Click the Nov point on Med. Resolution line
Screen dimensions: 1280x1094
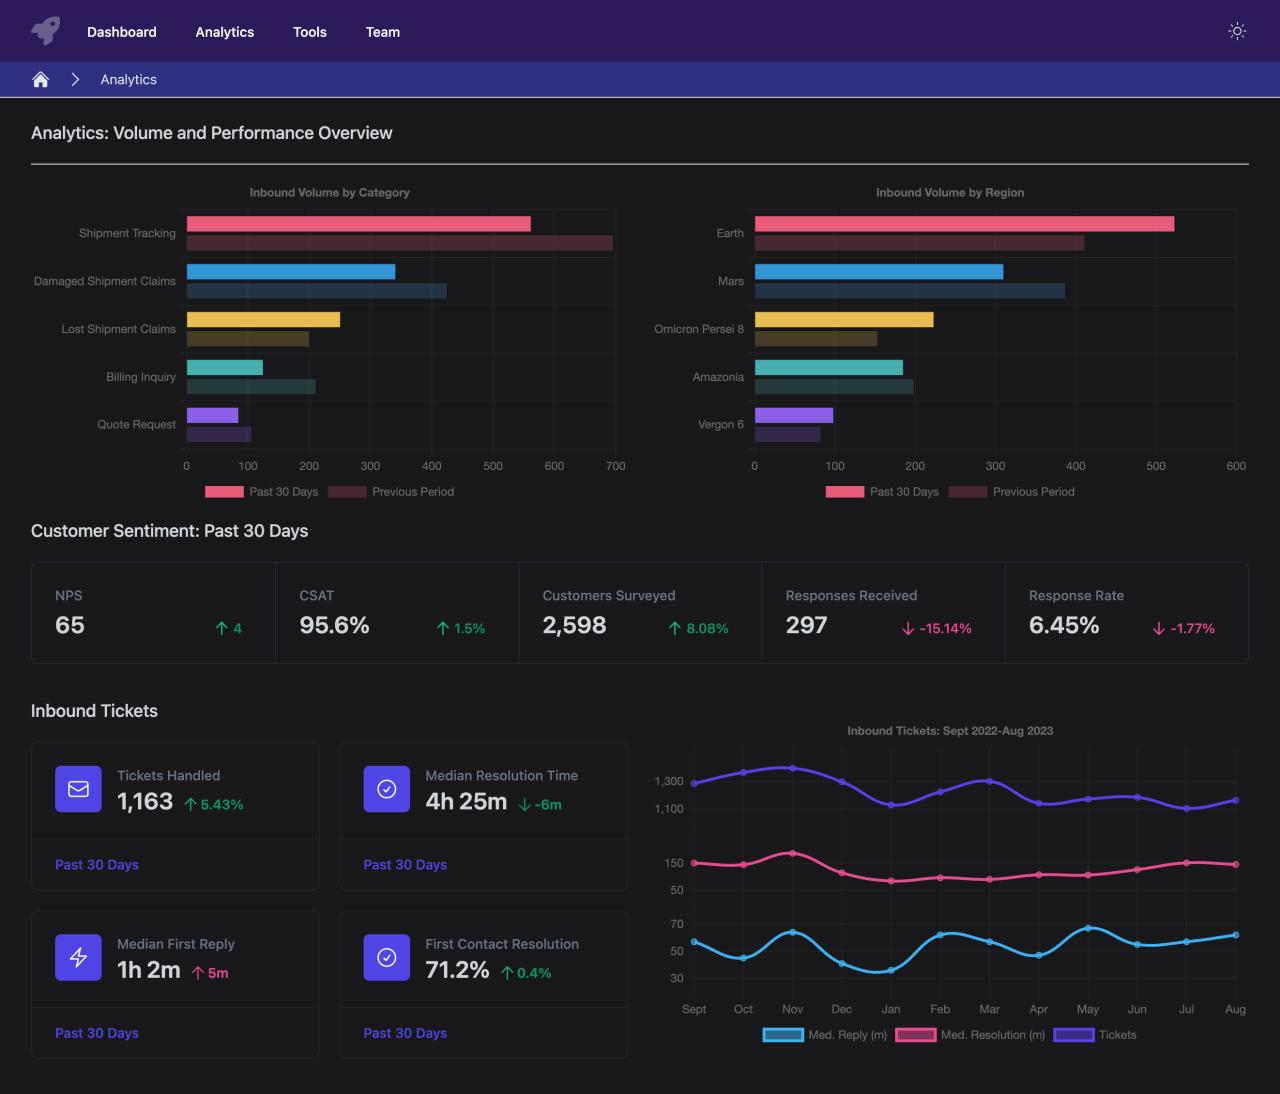click(x=792, y=853)
